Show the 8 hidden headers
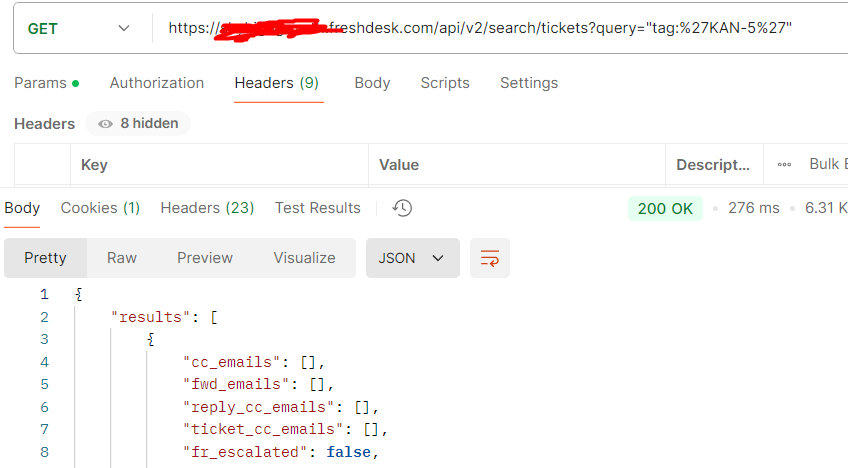The height and width of the screenshot is (468, 848). [x=138, y=124]
